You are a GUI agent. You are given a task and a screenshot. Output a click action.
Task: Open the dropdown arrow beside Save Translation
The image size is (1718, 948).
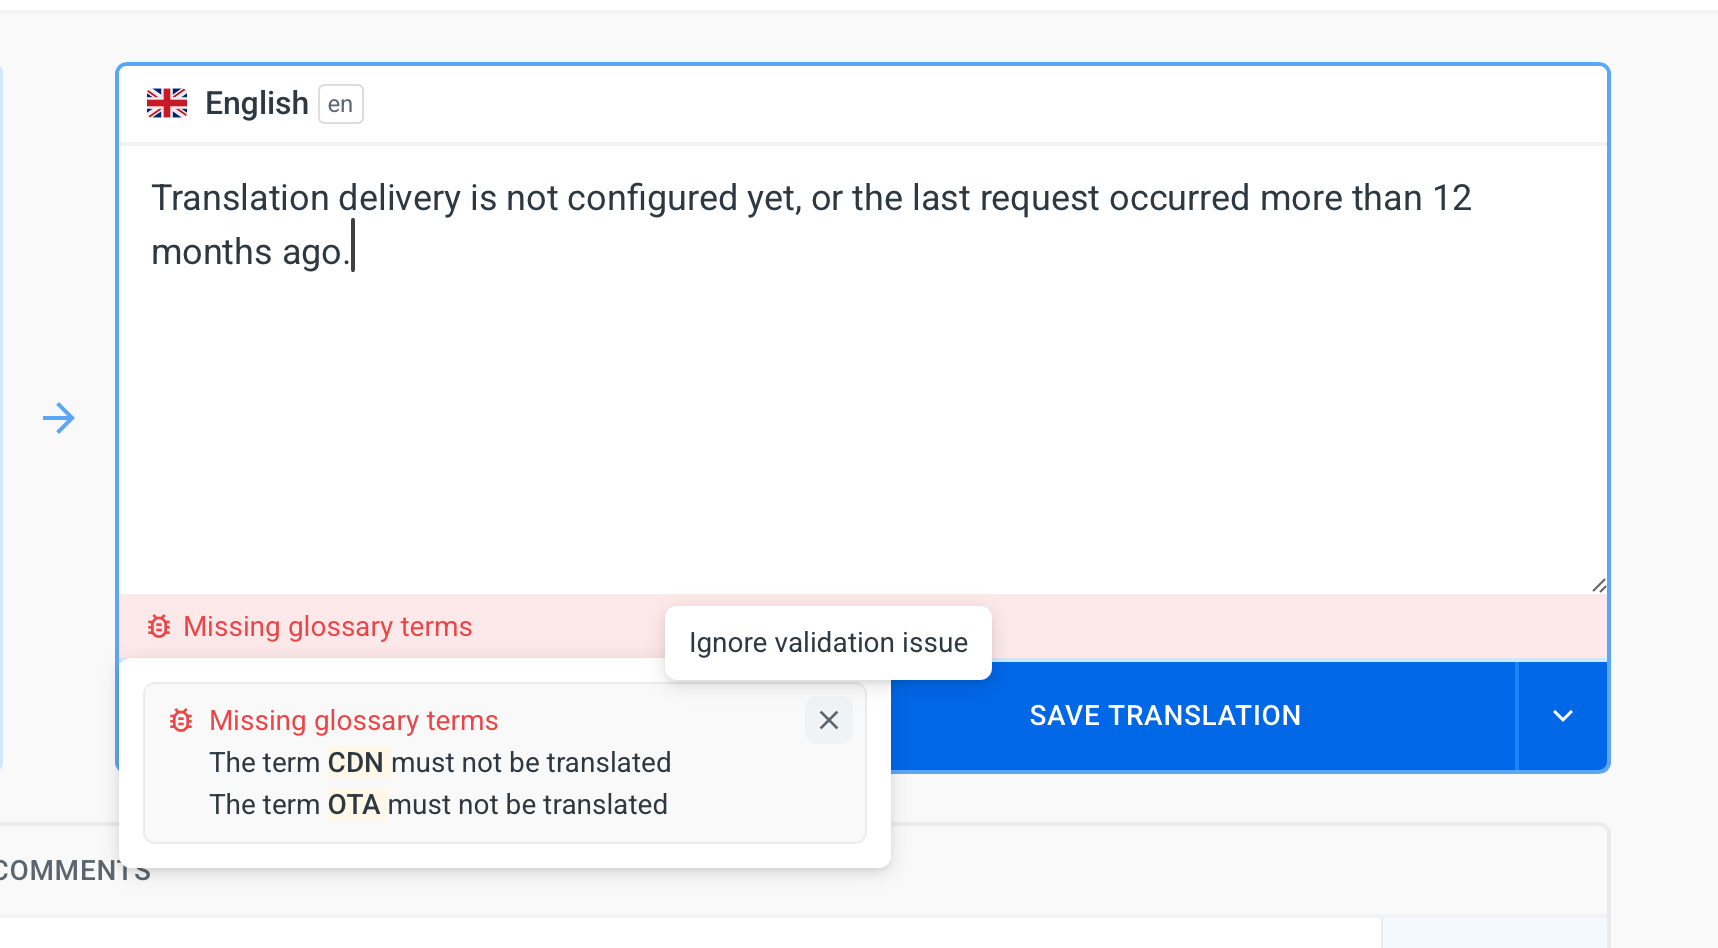[x=1563, y=716]
